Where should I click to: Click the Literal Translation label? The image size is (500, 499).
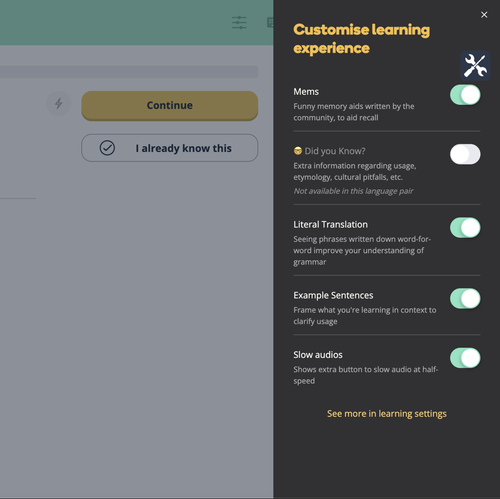[x=330, y=224]
